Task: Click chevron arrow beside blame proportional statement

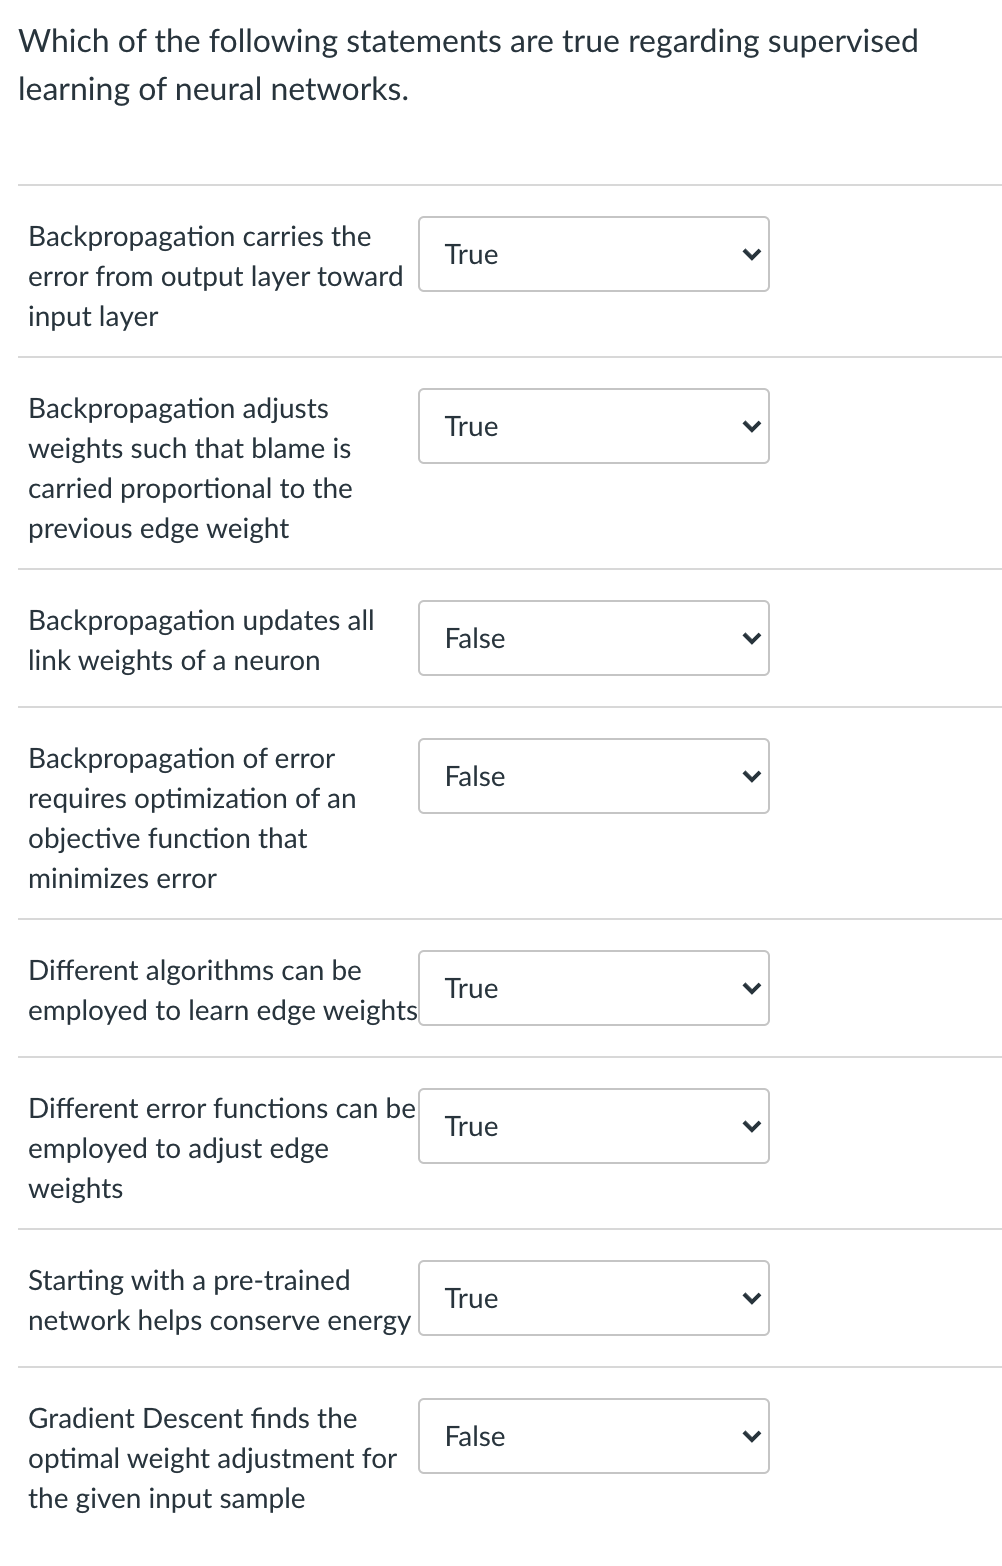Action: coord(752,426)
